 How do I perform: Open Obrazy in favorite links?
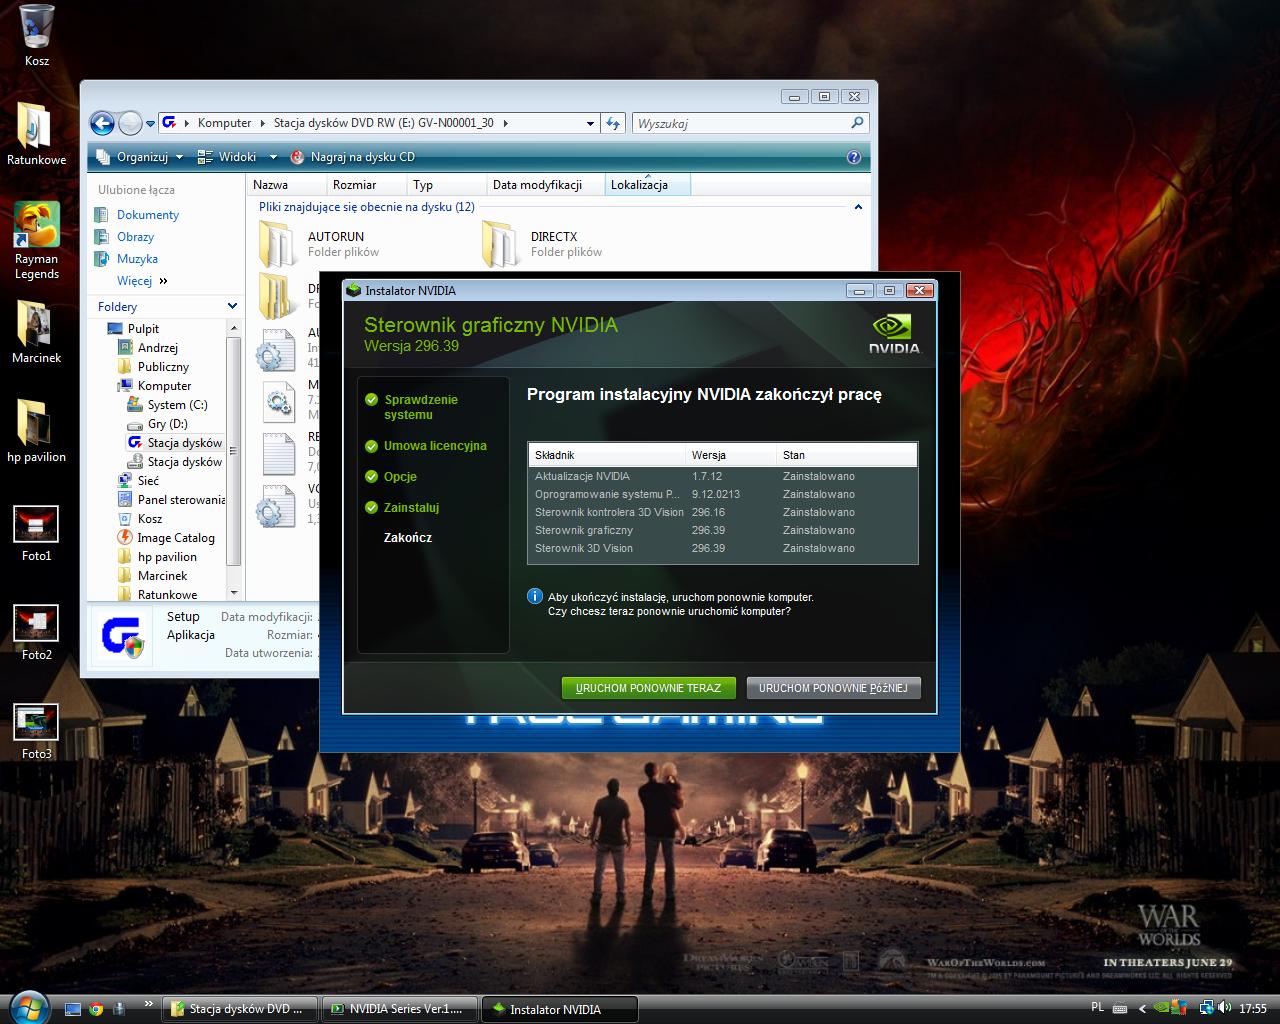click(x=124, y=237)
